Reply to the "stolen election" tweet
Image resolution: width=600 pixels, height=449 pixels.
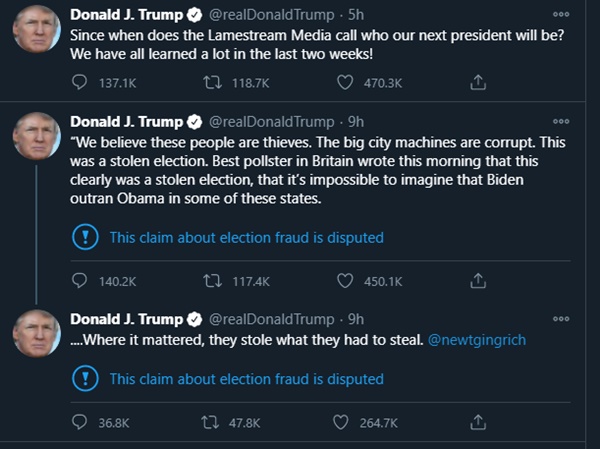[82, 281]
